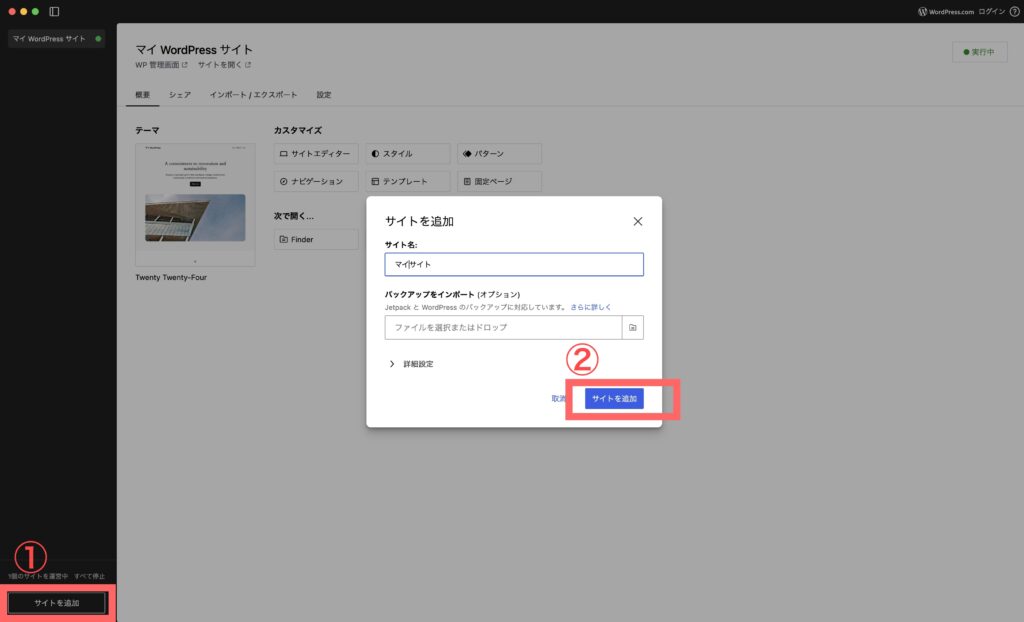
Task: Click the すべて停止 link in sidebar
Action: tap(89, 576)
